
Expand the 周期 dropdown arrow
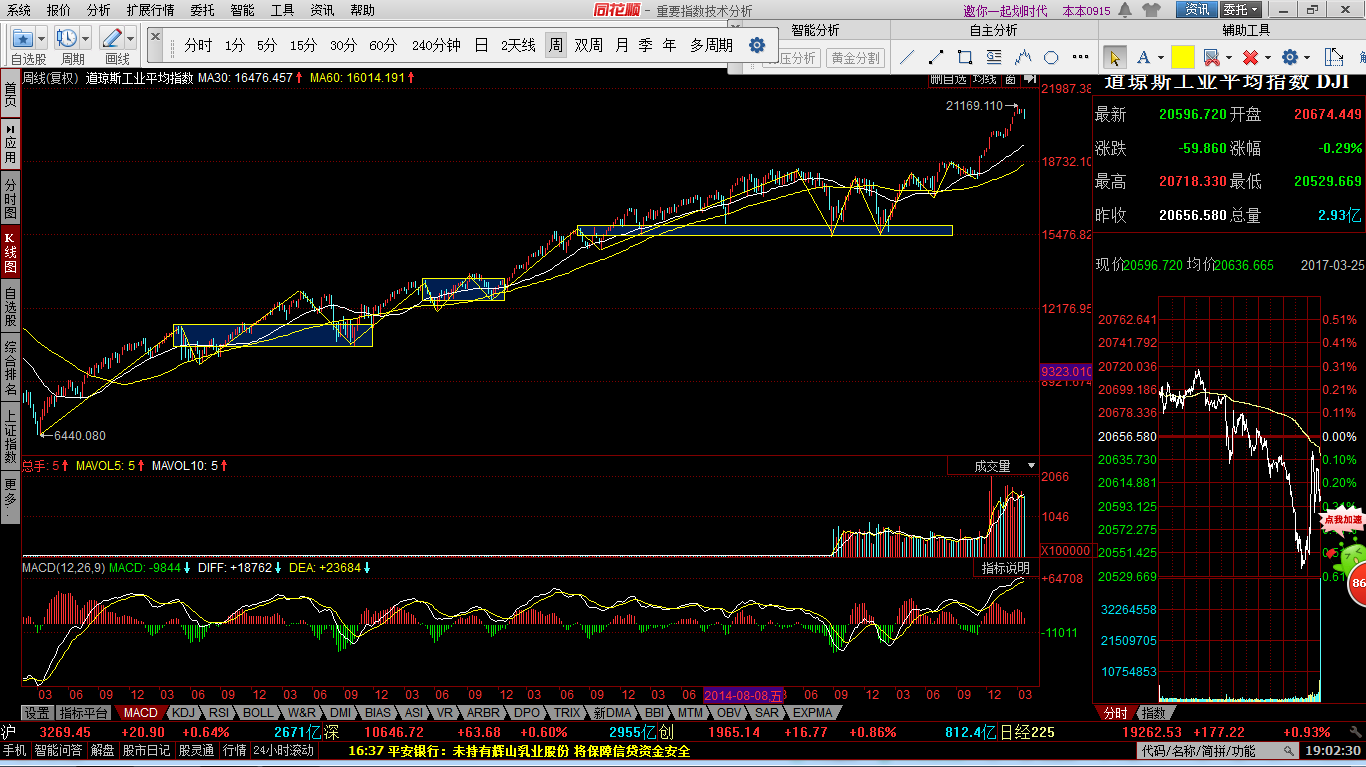(x=86, y=39)
